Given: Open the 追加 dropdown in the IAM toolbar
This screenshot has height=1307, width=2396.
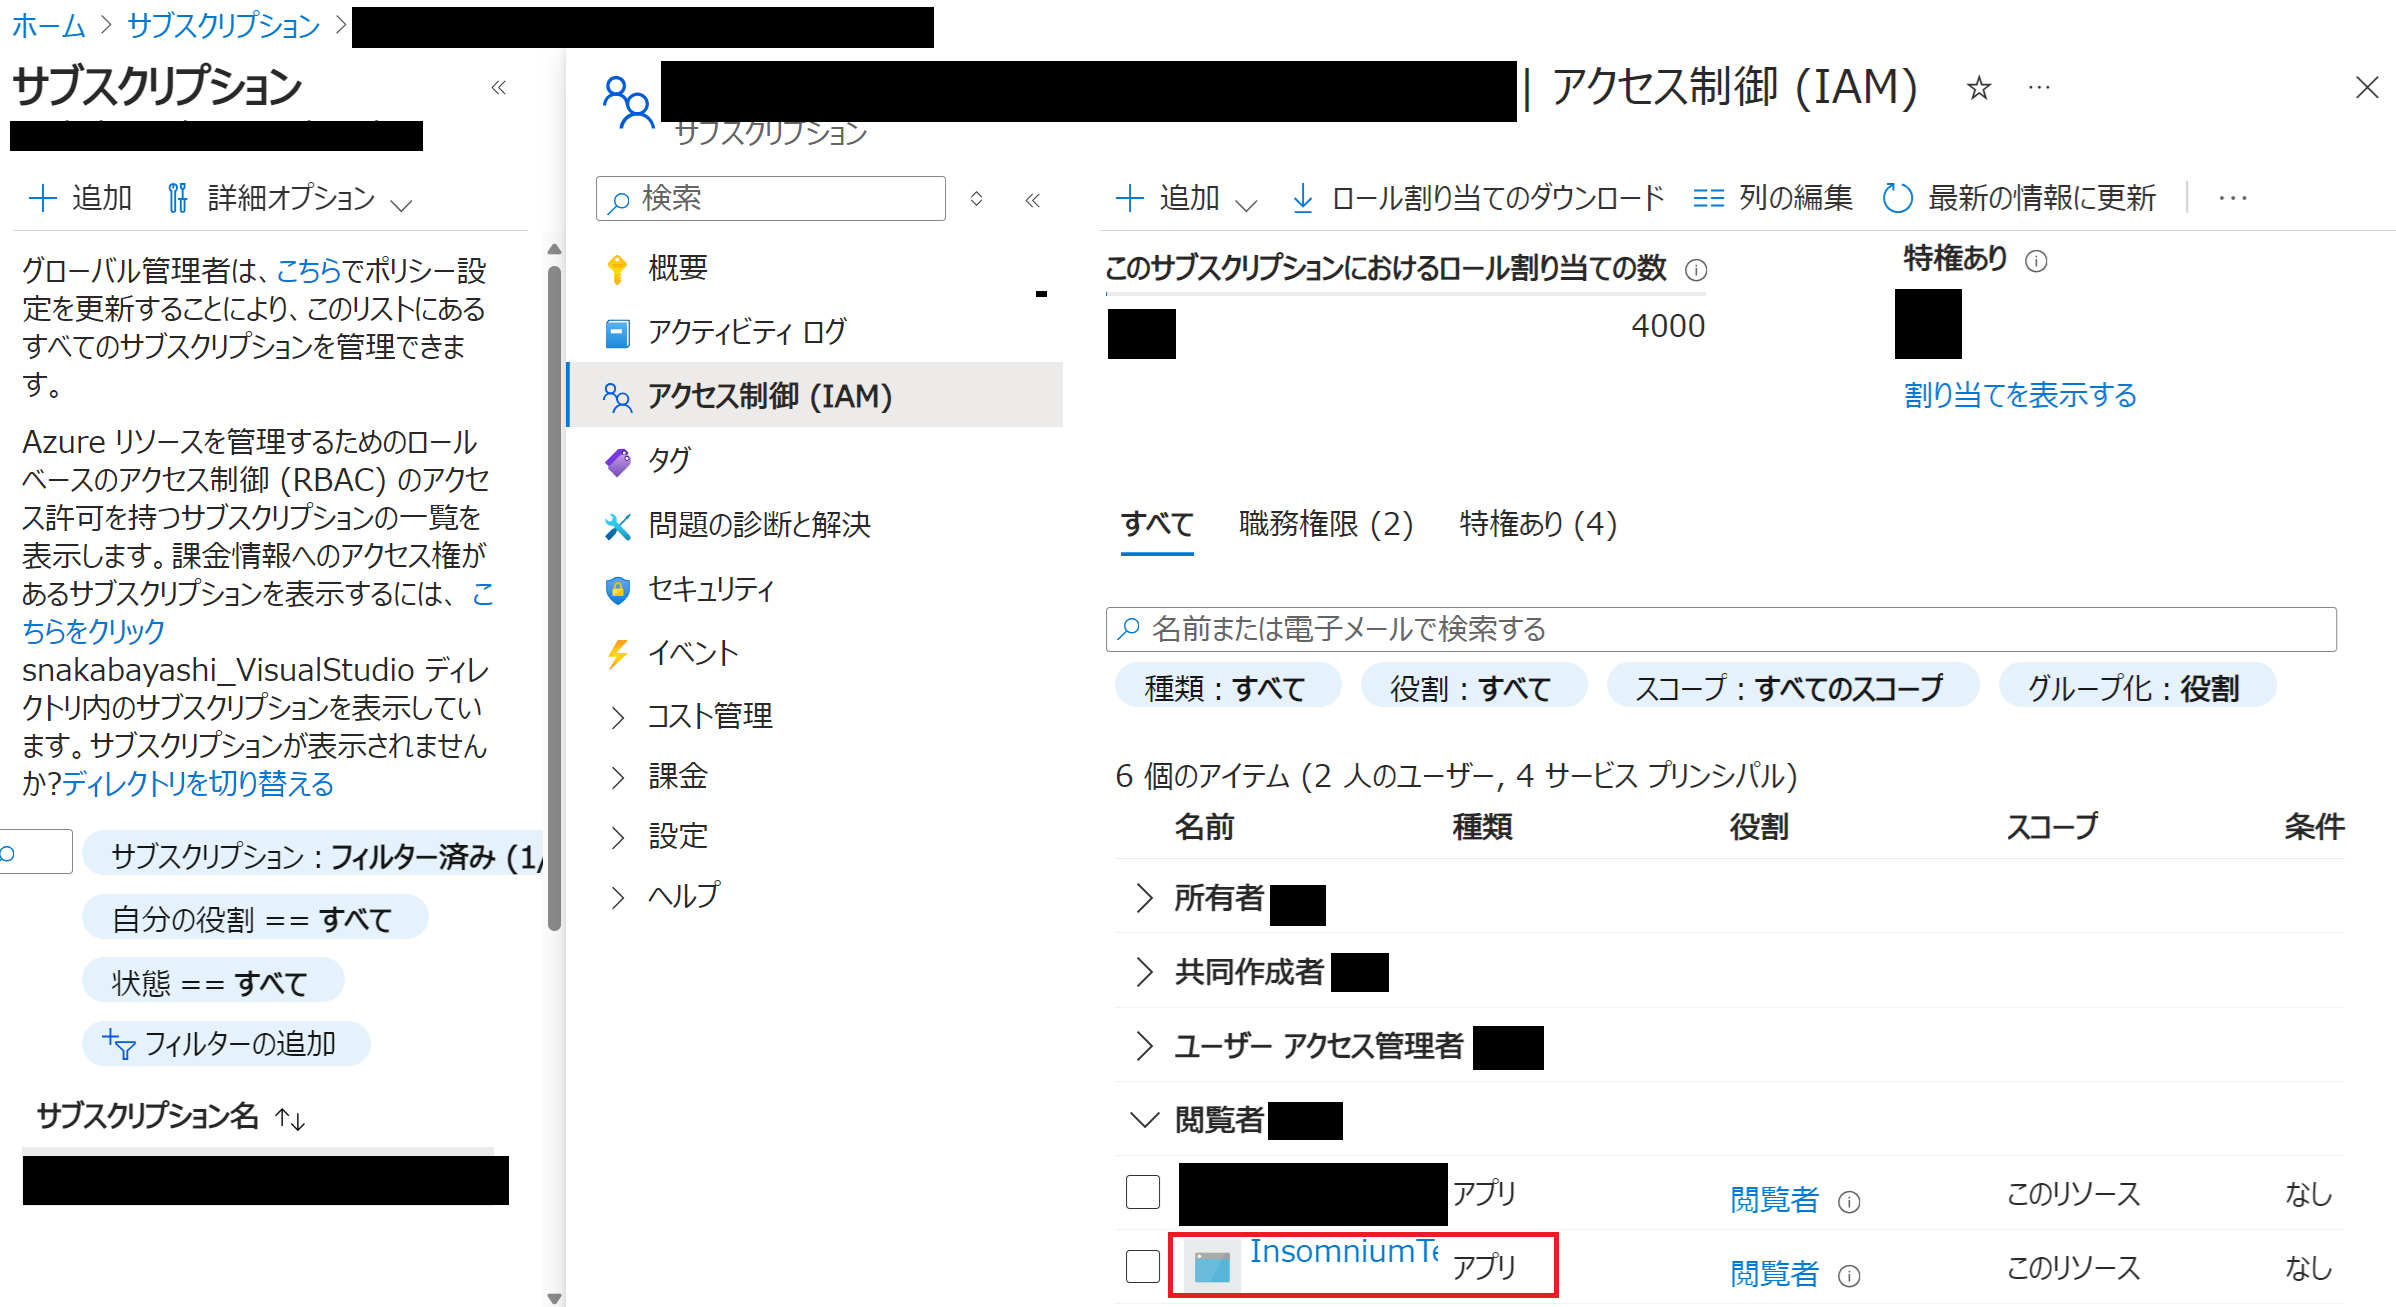Looking at the screenshot, I should [x=1187, y=198].
